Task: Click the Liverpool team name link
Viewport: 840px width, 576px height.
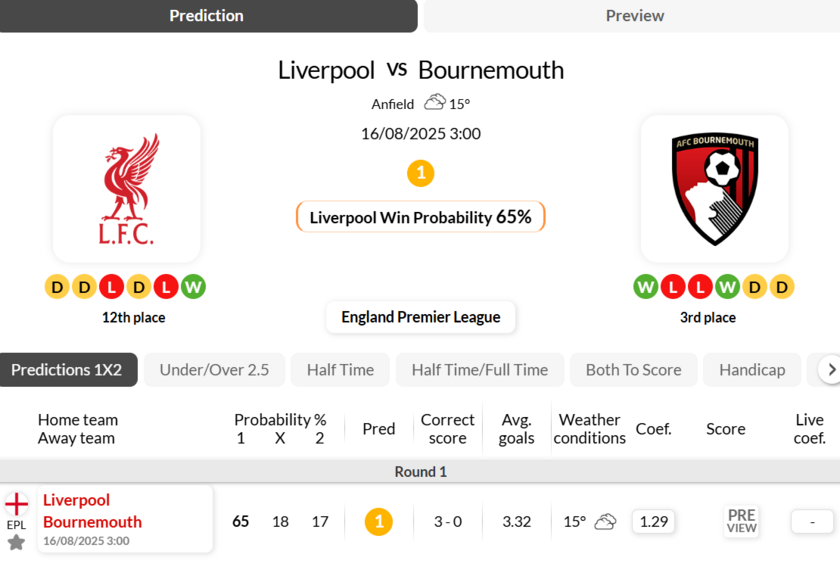Action: pyautogui.click(x=76, y=500)
